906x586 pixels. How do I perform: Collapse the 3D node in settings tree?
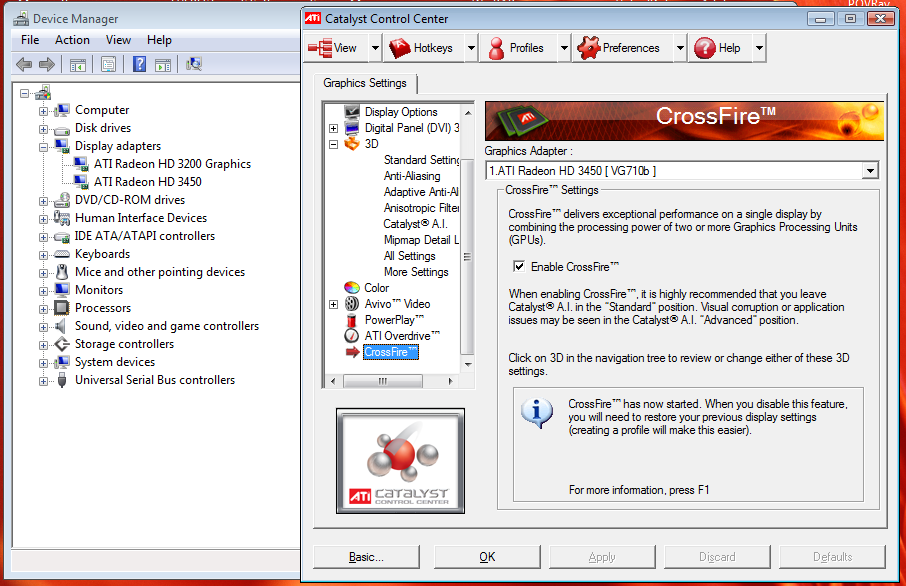(x=333, y=144)
